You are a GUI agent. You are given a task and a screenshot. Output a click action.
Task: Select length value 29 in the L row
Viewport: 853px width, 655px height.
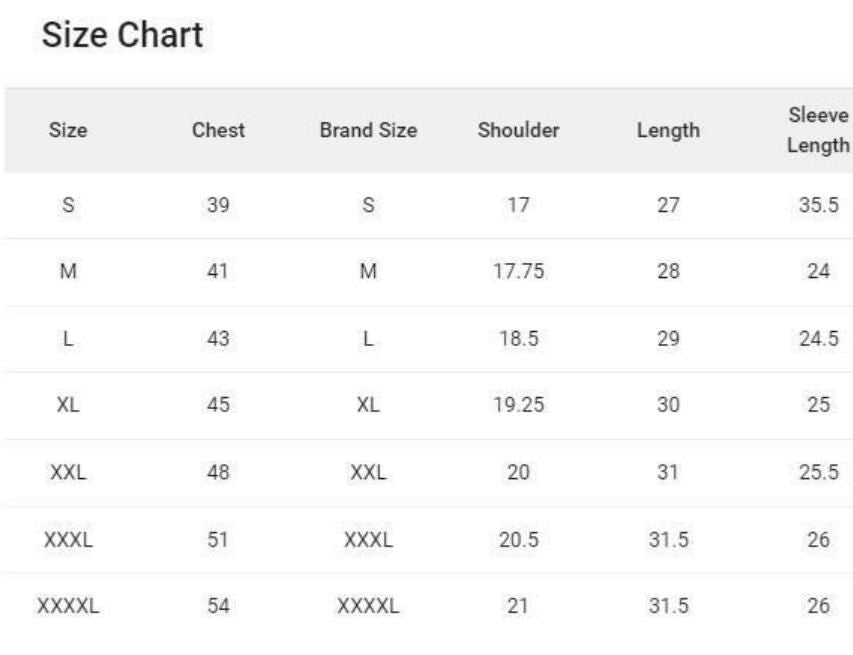668,339
